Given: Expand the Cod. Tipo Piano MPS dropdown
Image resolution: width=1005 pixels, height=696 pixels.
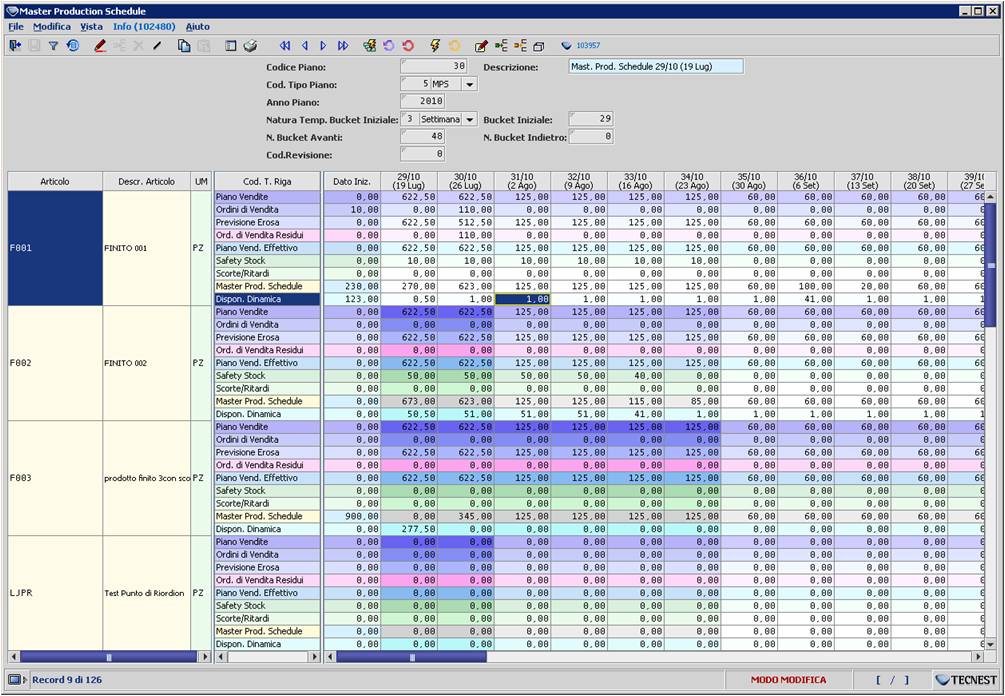Looking at the screenshot, I should (470, 84).
